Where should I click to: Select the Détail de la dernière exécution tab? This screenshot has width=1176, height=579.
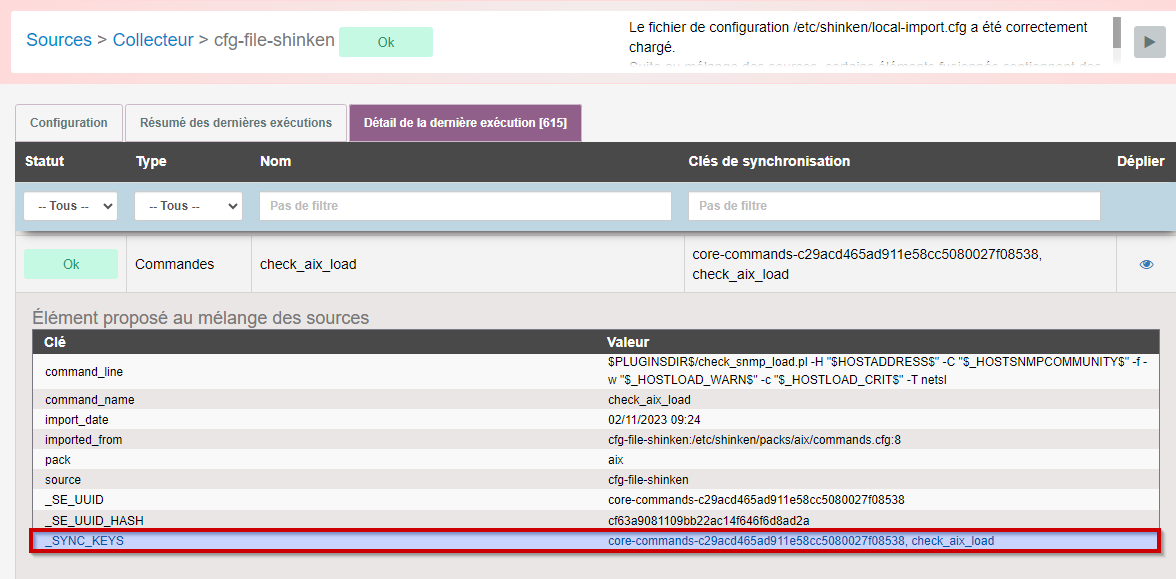465,123
